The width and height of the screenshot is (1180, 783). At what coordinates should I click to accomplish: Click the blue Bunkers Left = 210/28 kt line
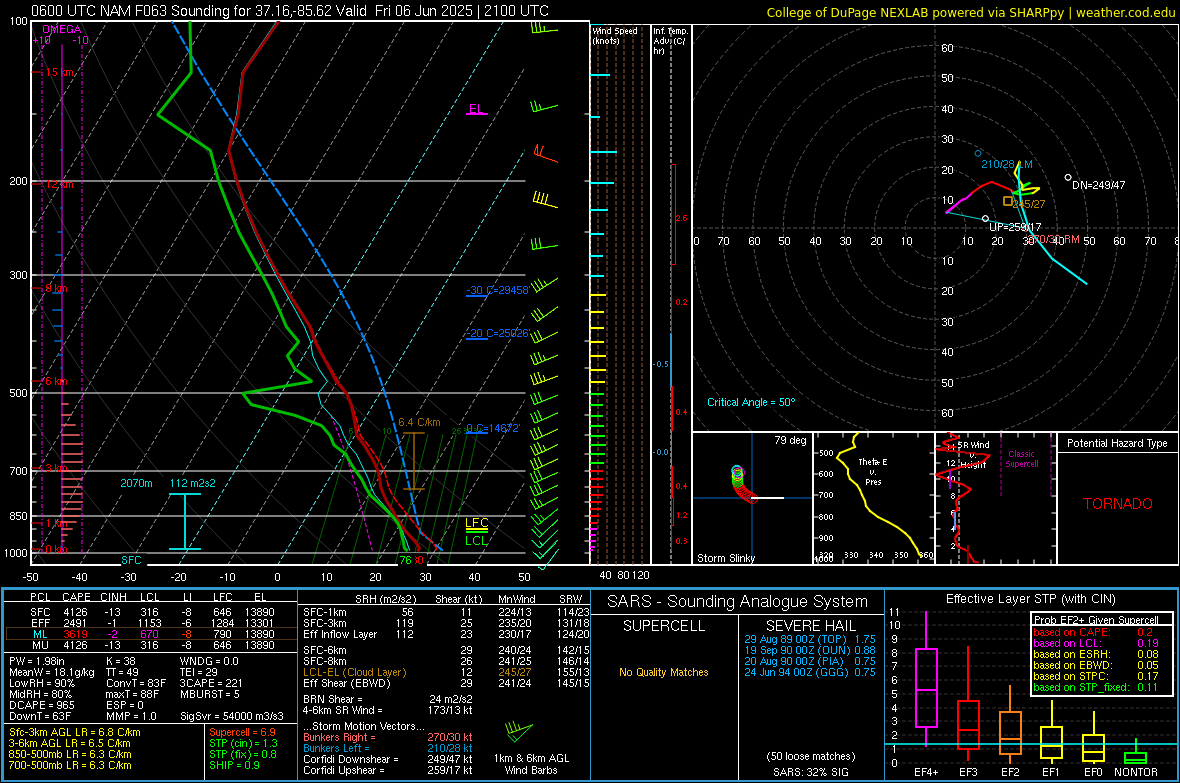click(x=388, y=748)
